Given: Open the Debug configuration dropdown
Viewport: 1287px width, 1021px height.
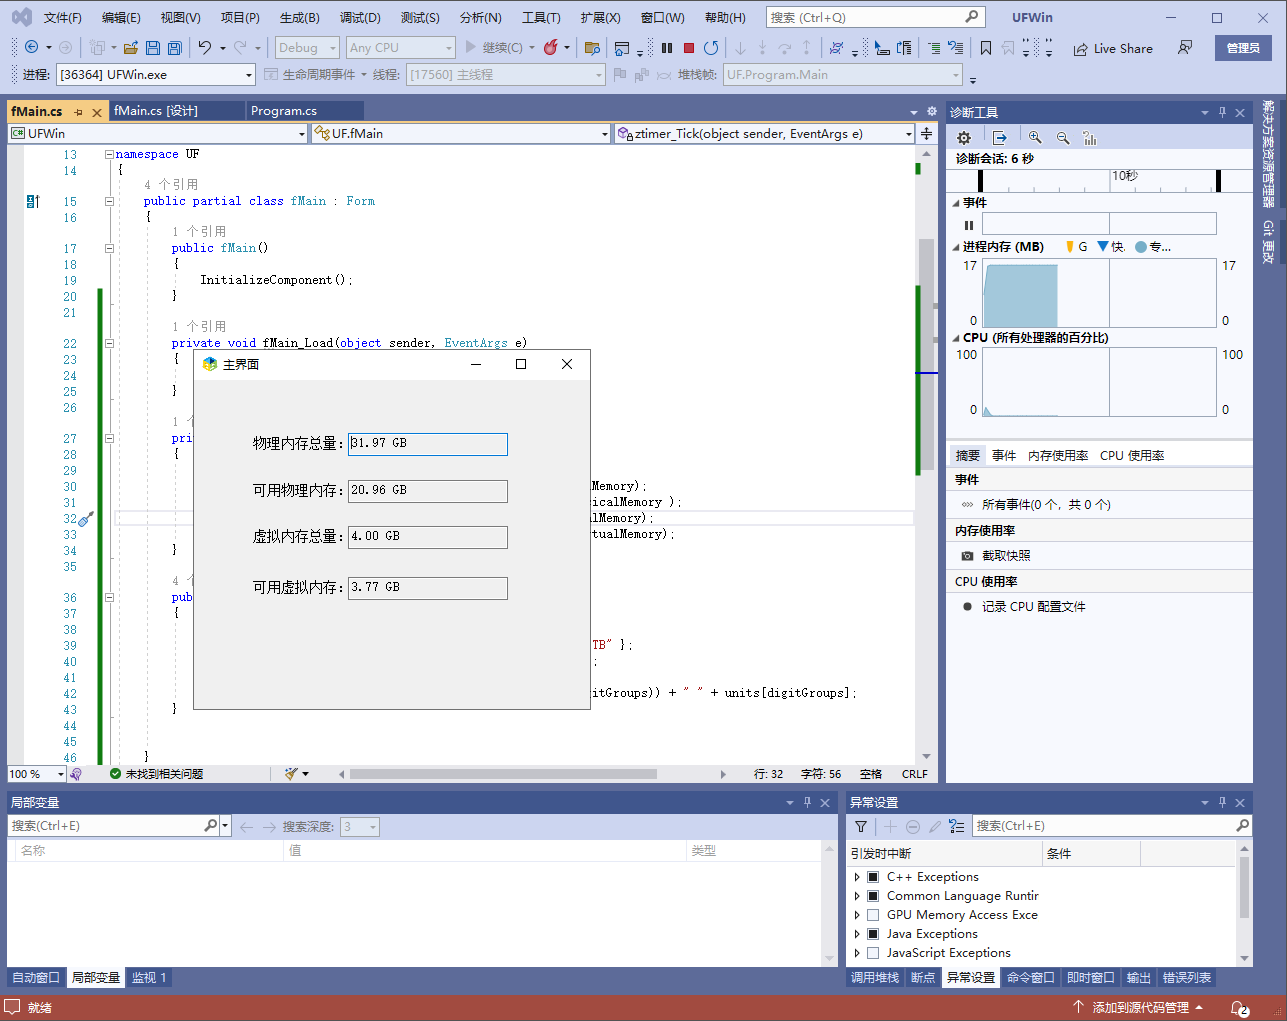Looking at the screenshot, I should pos(308,48).
